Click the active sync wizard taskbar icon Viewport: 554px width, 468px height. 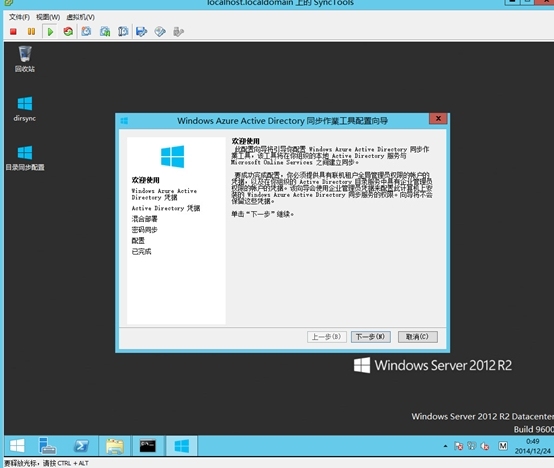[182, 446]
